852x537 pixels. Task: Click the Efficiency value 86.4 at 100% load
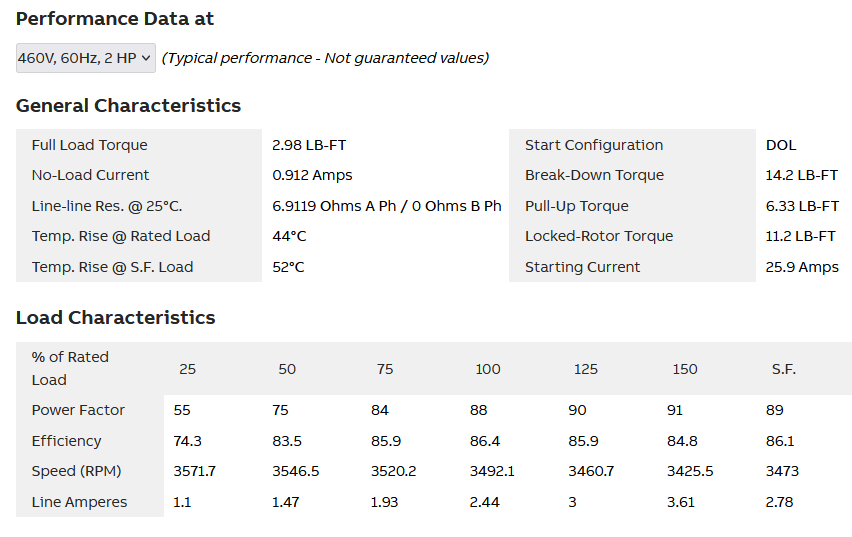485,441
